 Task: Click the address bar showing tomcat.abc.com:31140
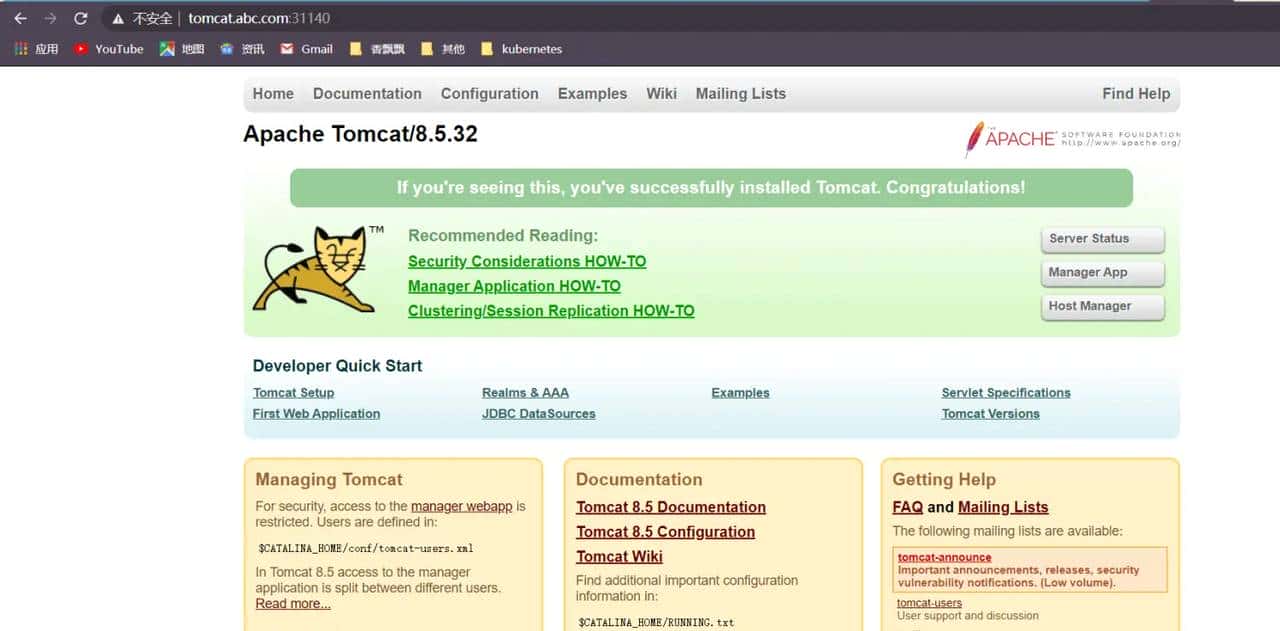click(259, 18)
